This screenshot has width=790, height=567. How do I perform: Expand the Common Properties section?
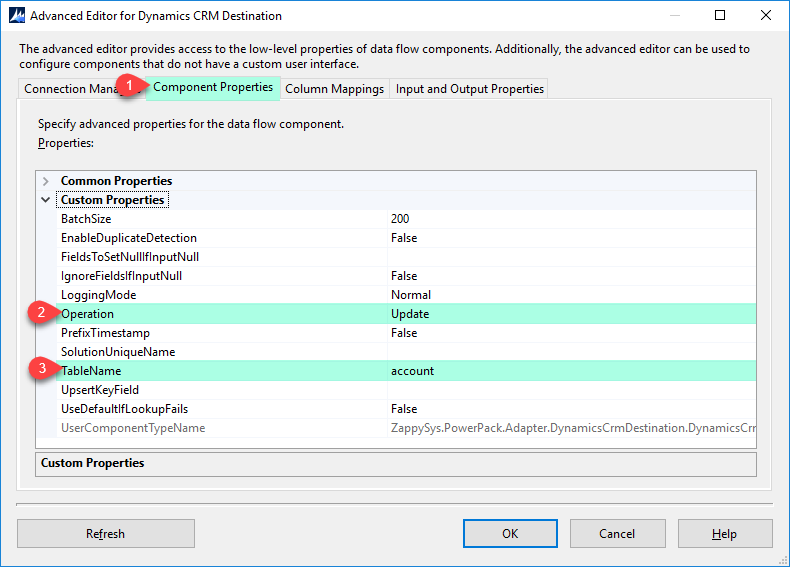click(x=46, y=181)
